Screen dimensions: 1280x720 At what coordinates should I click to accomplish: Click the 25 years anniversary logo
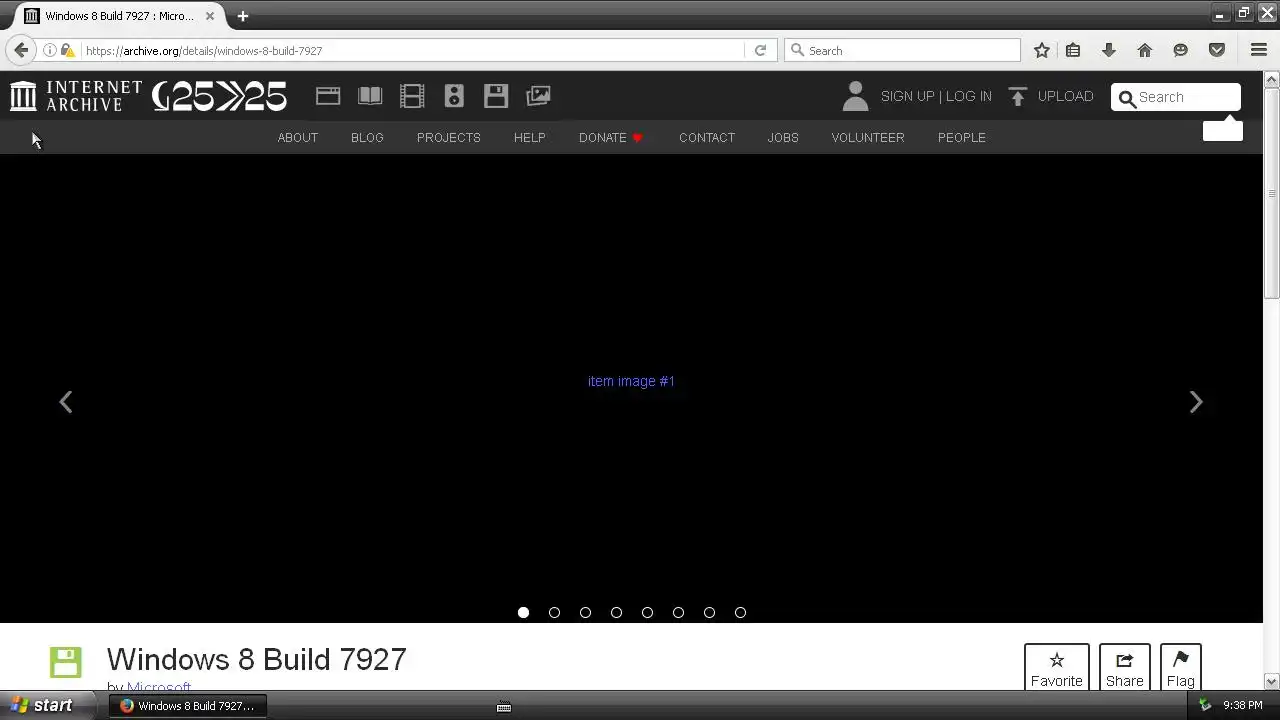pyautogui.click(x=220, y=96)
